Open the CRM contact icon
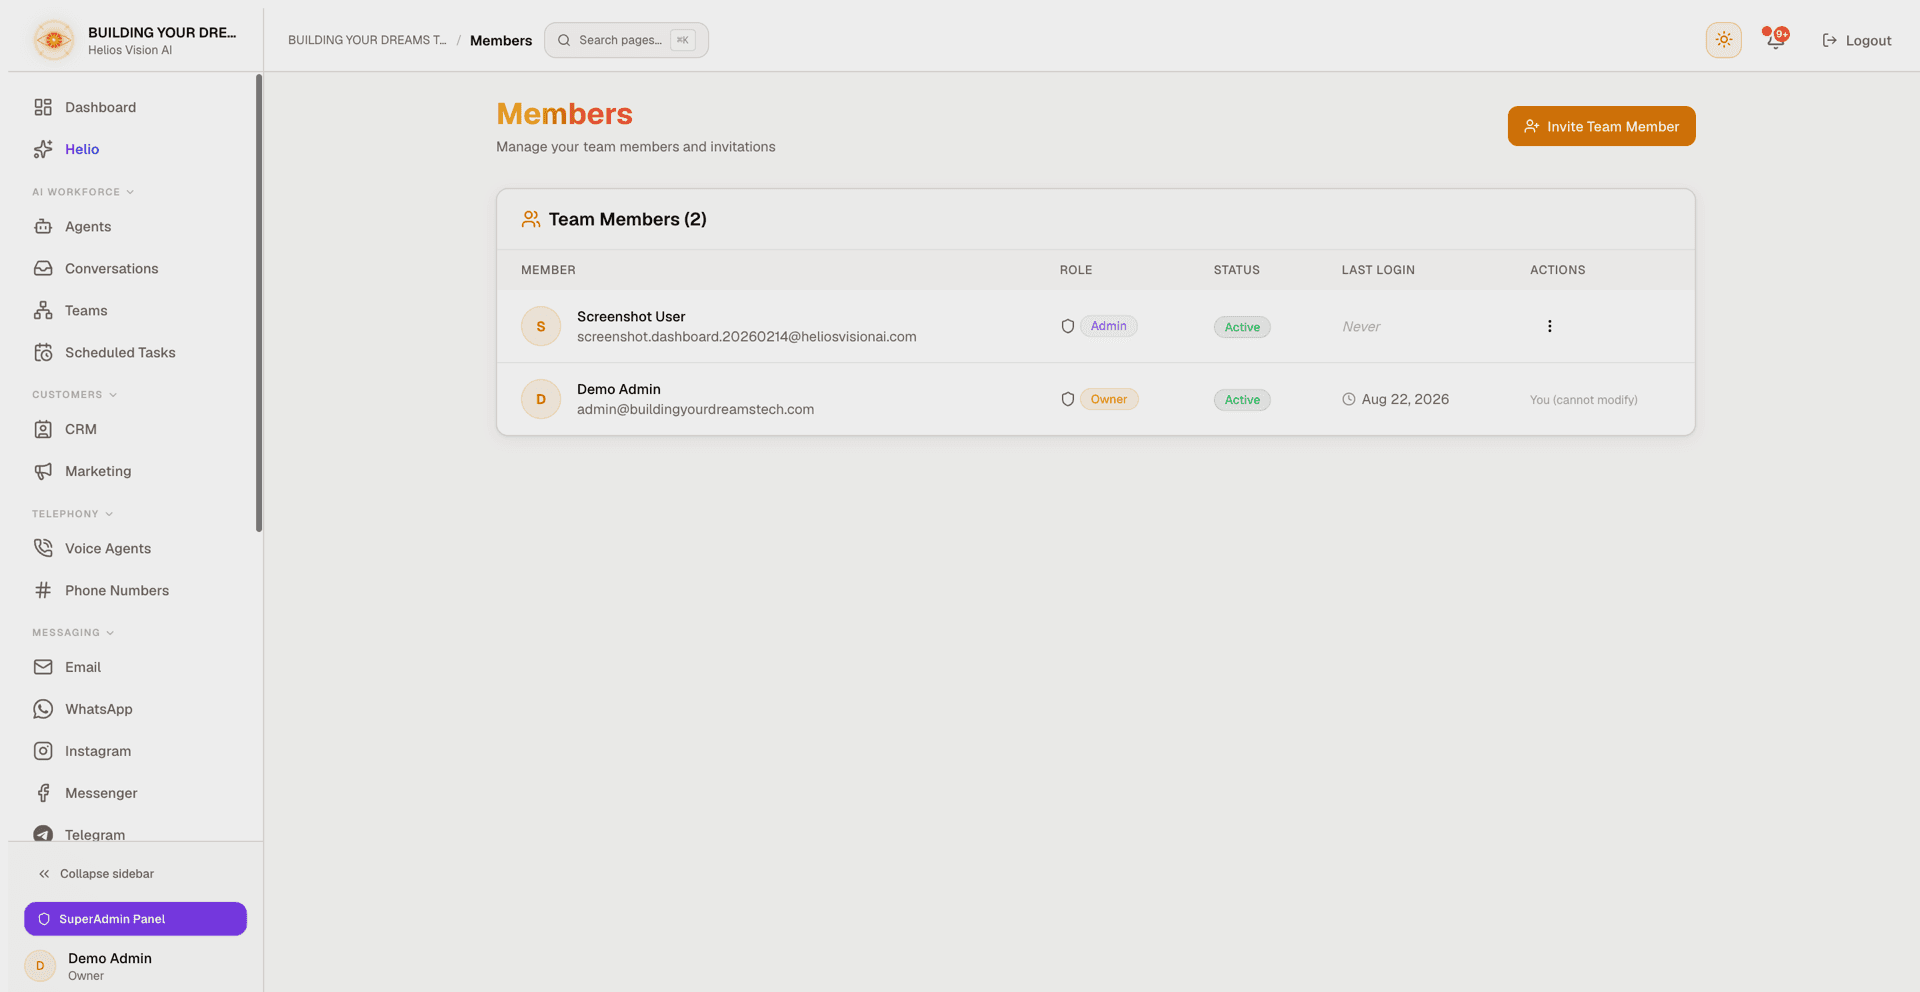 [43, 430]
